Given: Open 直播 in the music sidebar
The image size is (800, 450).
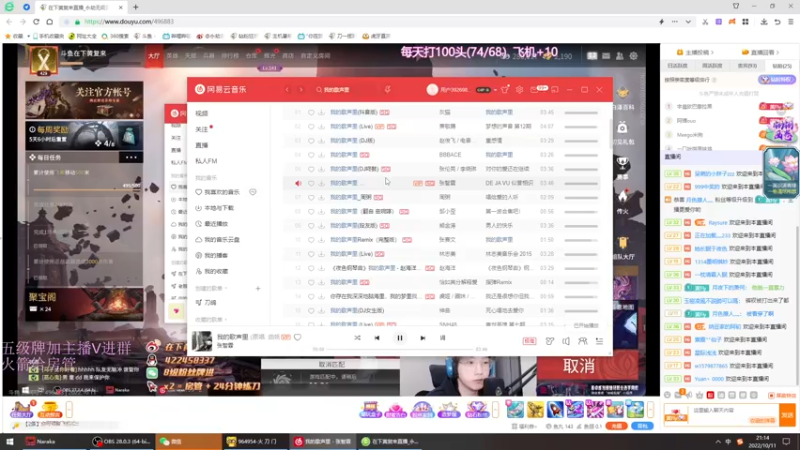Looking at the screenshot, I should [202, 145].
